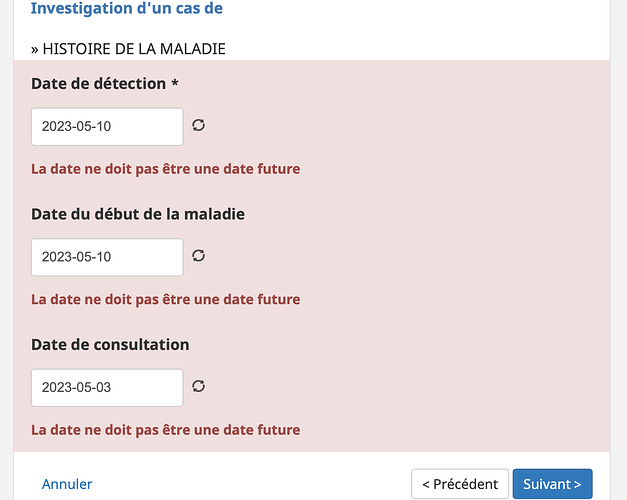Open the Investigation d'un cas de heading
This screenshot has height=500, width=627.
[x=127, y=9]
